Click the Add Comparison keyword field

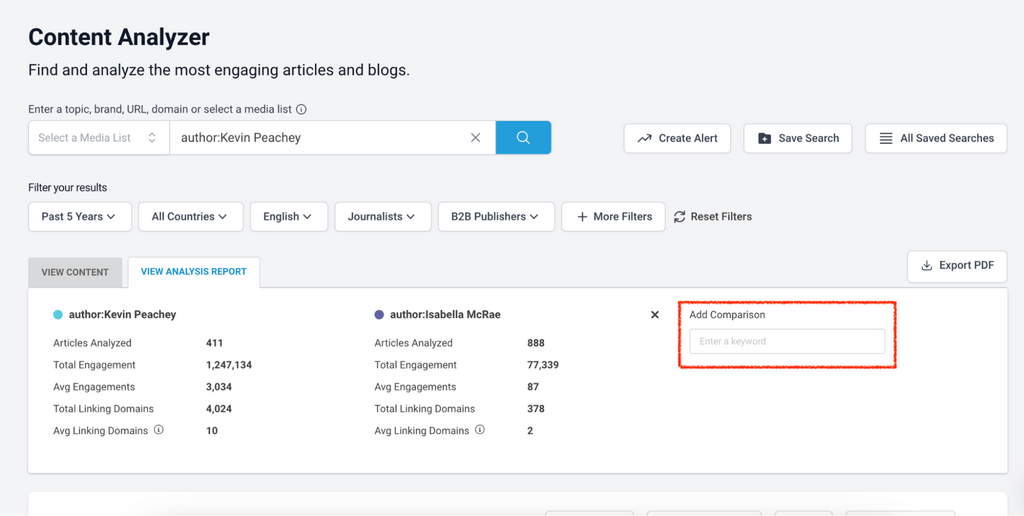[787, 342]
